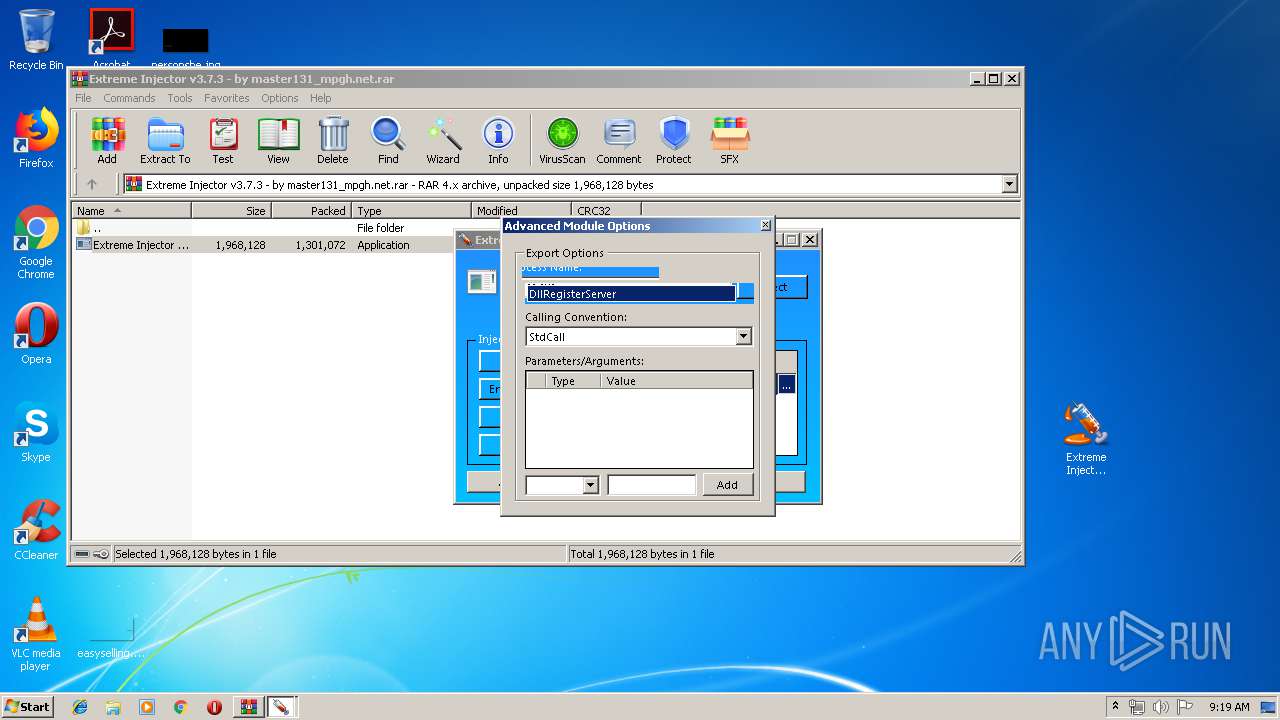This screenshot has height=720, width=1280.
Task: Open the Calling Convention StdCall dropdown
Action: tap(743, 337)
